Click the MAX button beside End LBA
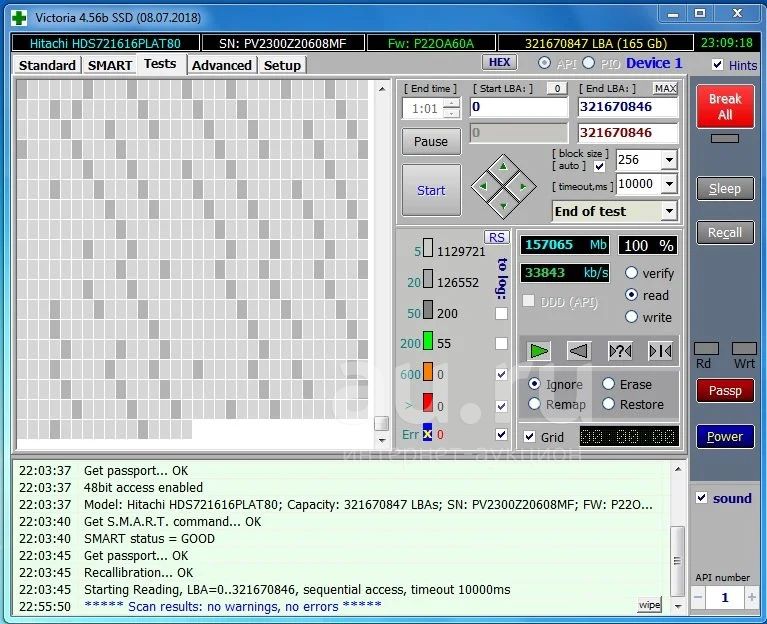 (x=665, y=89)
